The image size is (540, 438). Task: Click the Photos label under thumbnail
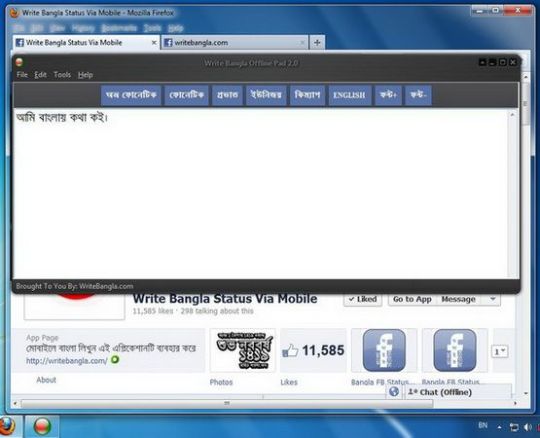point(221,382)
